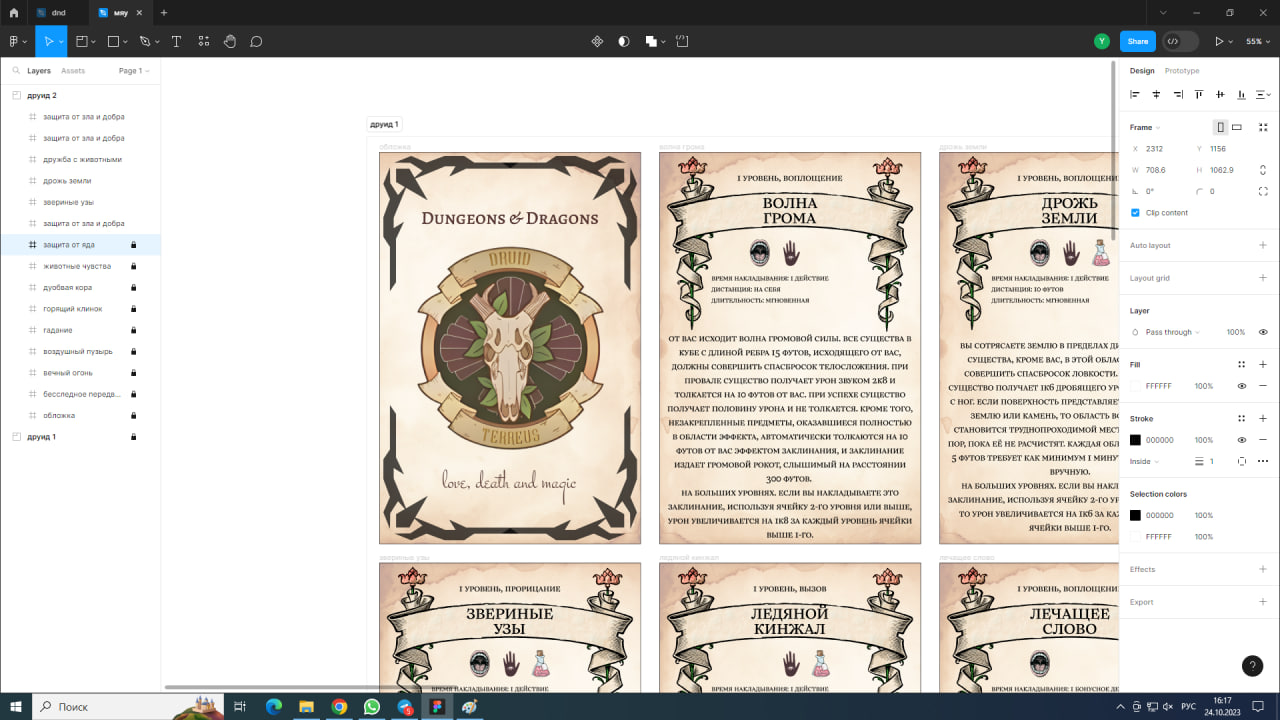Remove the Stroke with minus
1280x720 pixels.
click(x=1263, y=440)
